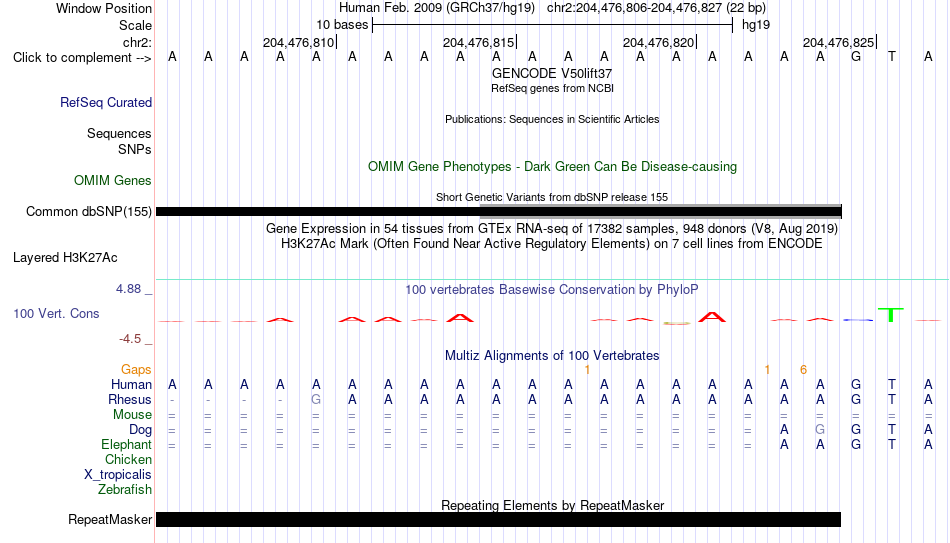
Task: Click 'Multiz Alignments of 100 Vertebrates' title
Action: click(552, 356)
